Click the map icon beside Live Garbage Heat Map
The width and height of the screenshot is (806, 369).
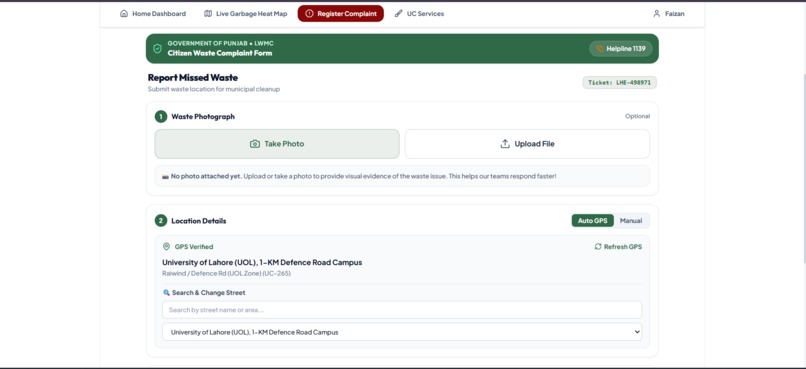(x=208, y=14)
